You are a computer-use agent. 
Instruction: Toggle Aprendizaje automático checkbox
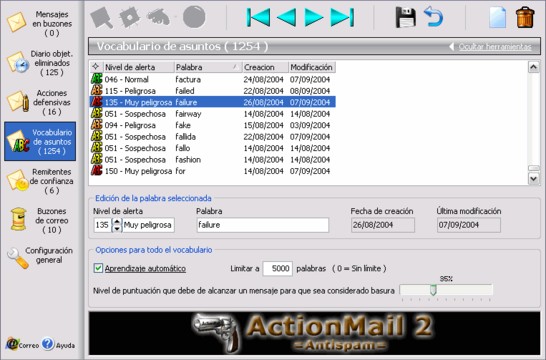coord(98,268)
